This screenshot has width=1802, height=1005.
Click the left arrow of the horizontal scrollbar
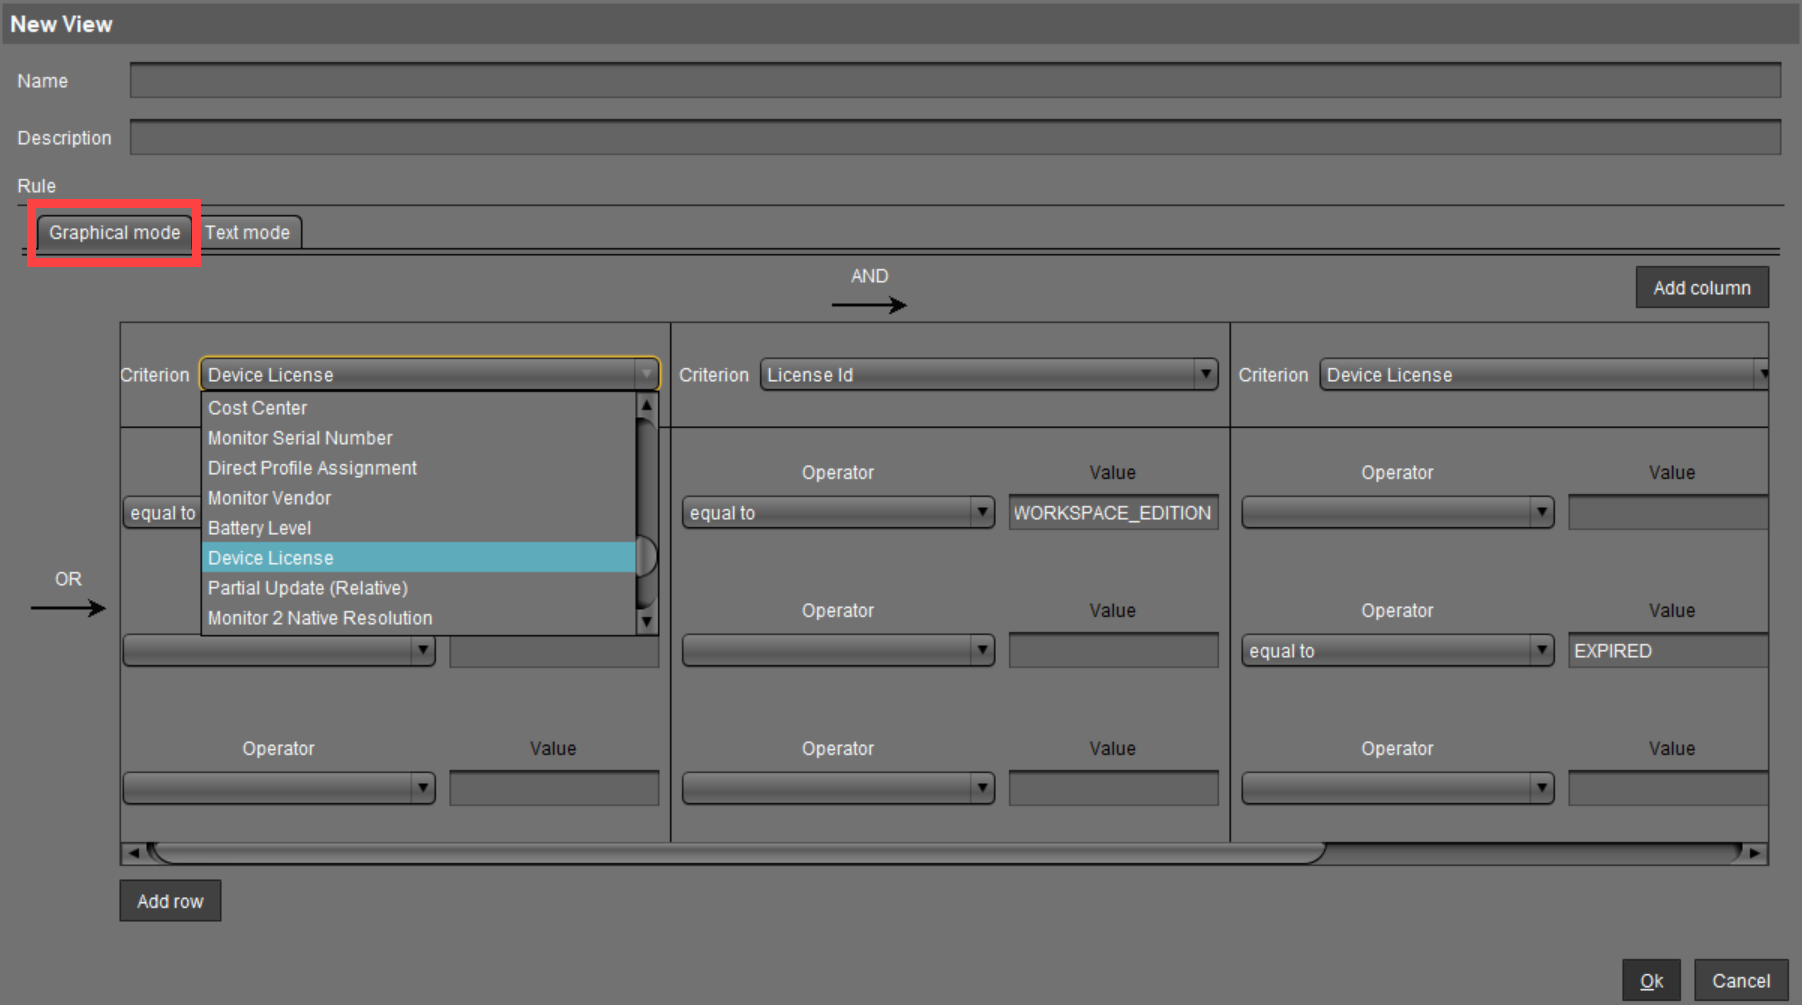pos(131,854)
